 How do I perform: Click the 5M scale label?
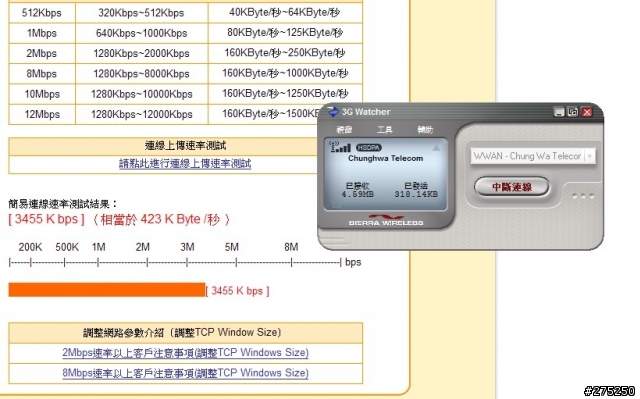pyautogui.click(x=231, y=247)
